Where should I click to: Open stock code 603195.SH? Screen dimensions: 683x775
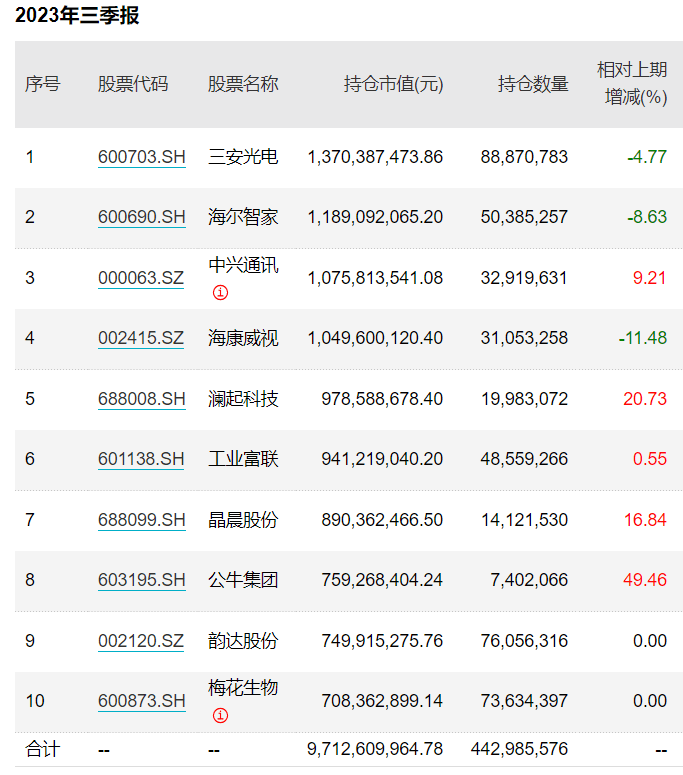click(x=141, y=580)
